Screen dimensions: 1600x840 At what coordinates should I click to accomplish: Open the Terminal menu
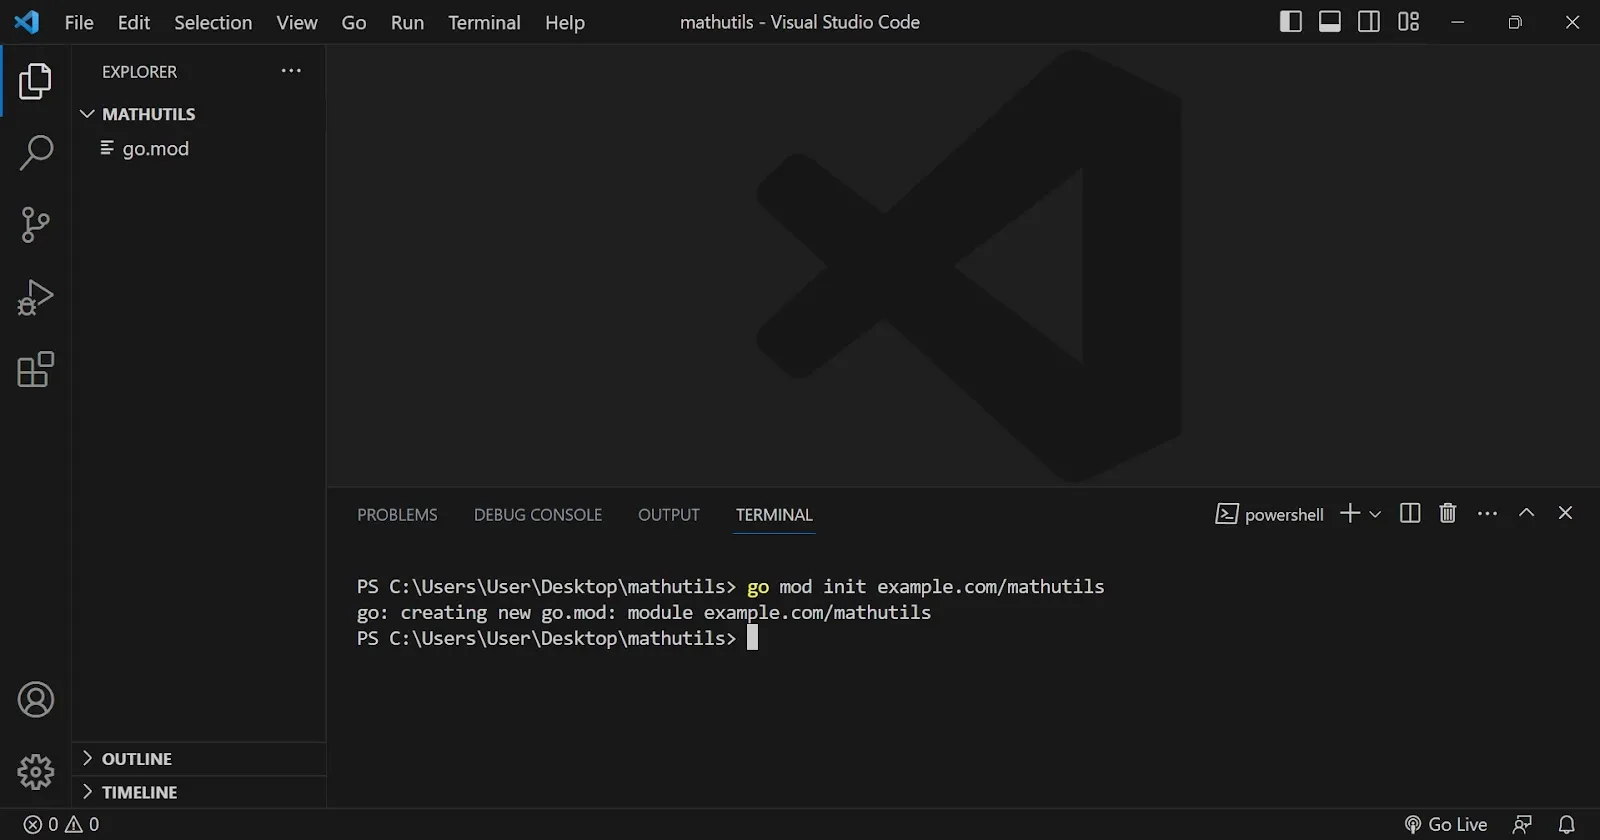pos(484,22)
